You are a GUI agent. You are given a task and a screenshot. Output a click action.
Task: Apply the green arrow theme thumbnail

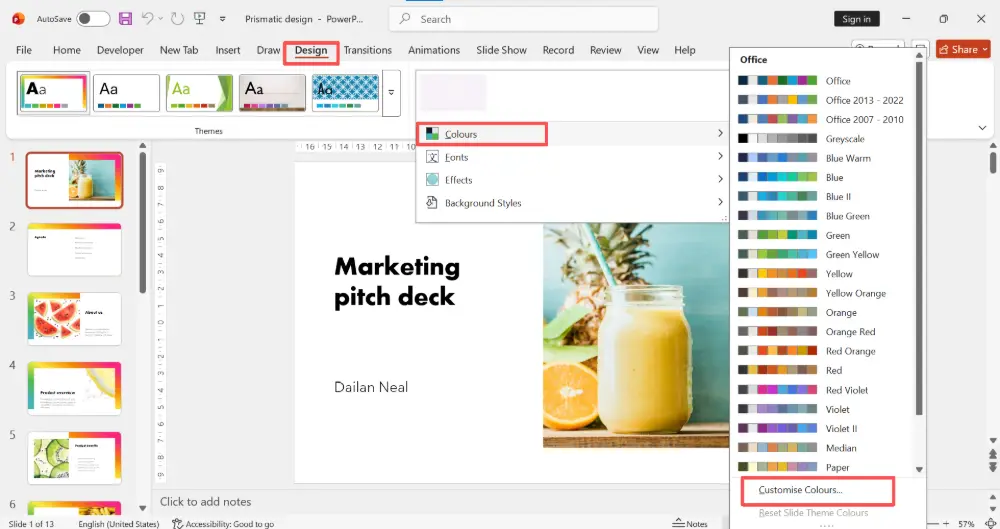coord(199,93)
